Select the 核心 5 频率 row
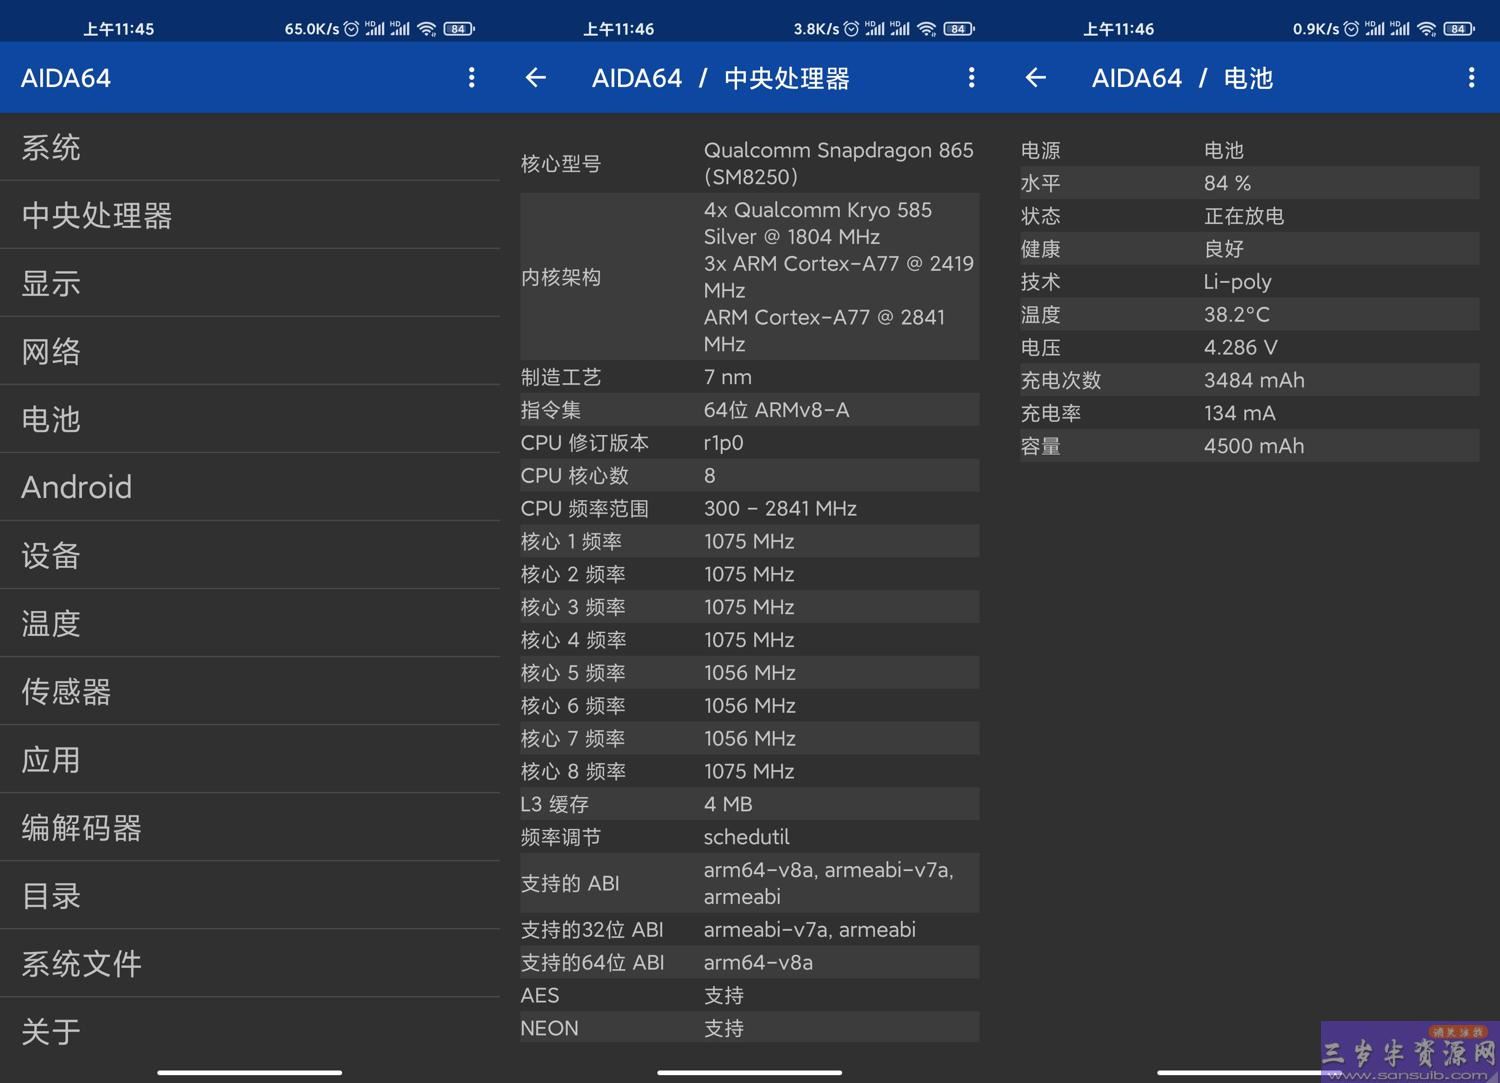This screenshot has width=1500, height=1083. (x=750, y=673)
